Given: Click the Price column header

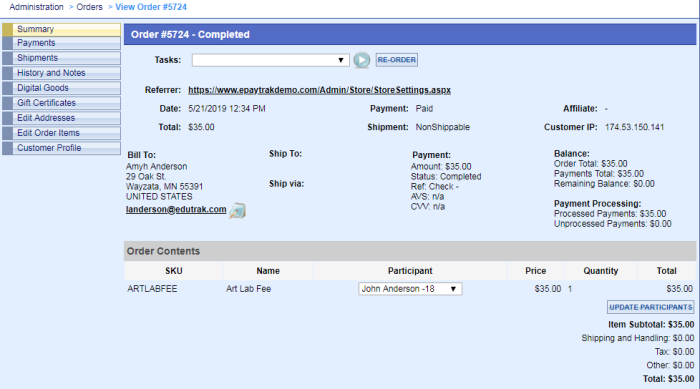Looking at the screenshot, I should tap(536, 271).
